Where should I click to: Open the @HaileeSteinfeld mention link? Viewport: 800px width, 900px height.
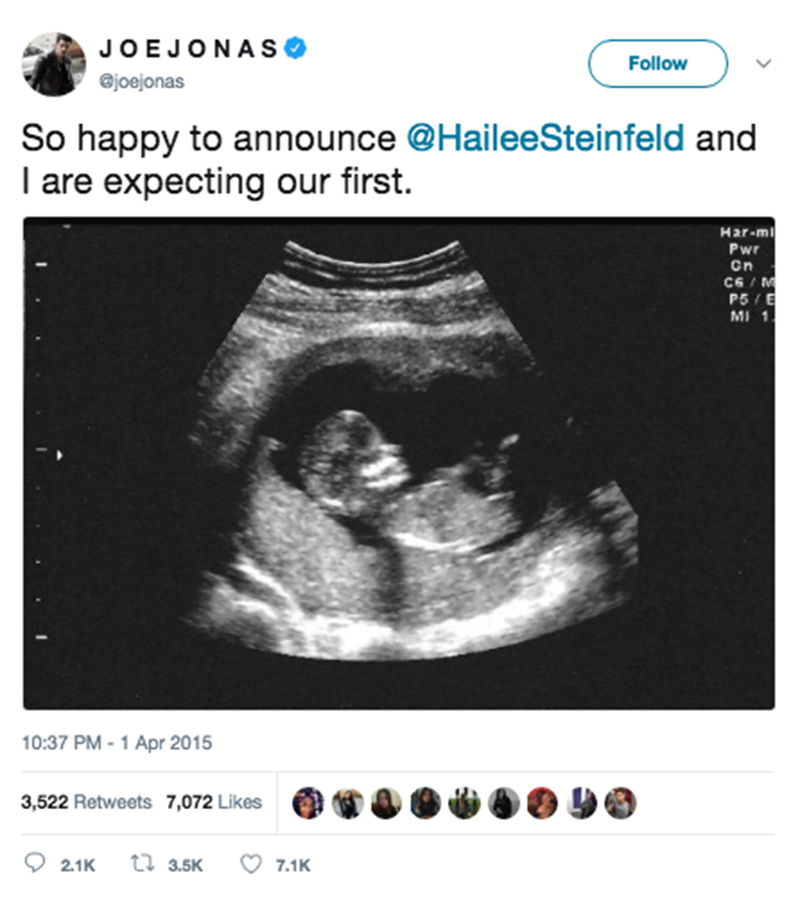[x=545, y=139]
